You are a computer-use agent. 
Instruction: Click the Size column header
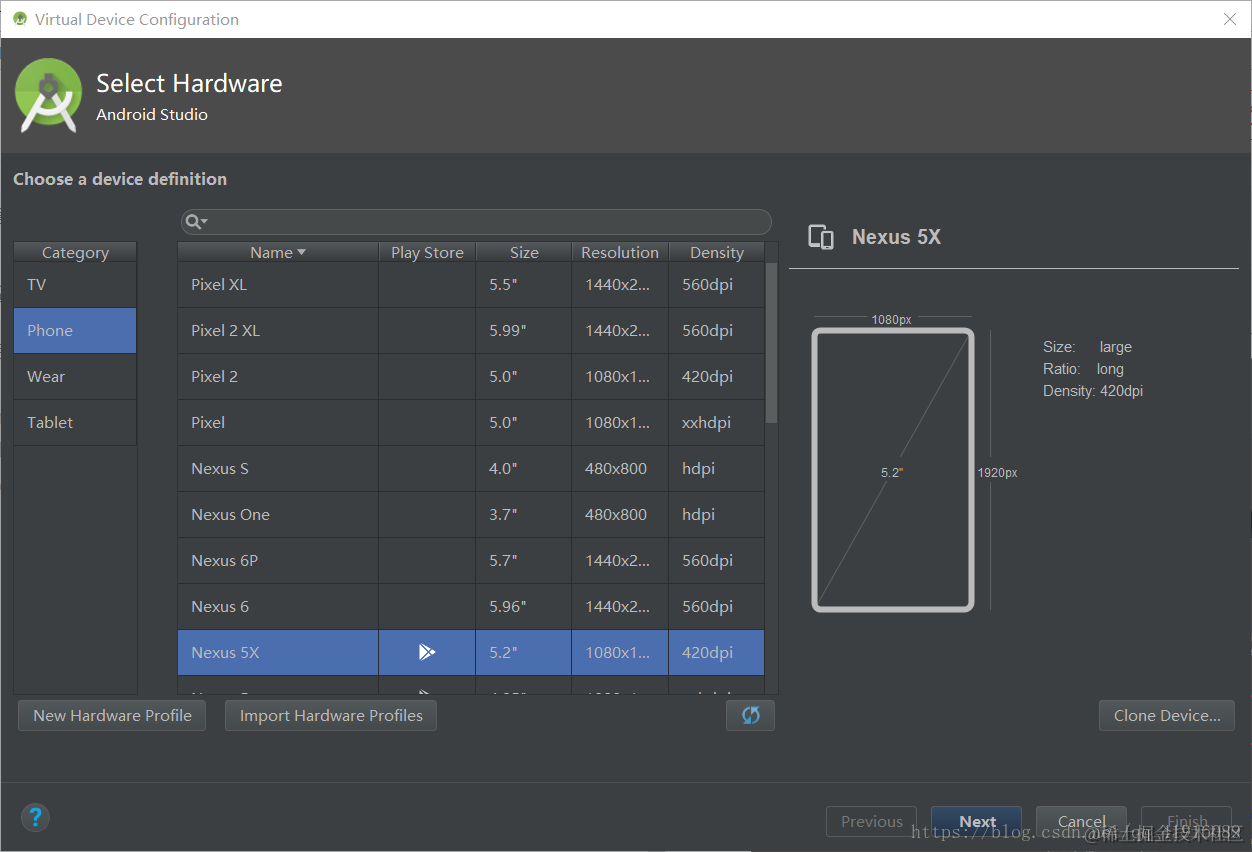click(x=524, y=252)
